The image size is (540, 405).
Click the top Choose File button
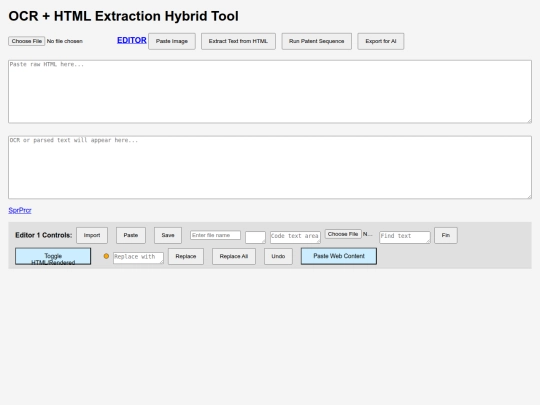point(27,41)
